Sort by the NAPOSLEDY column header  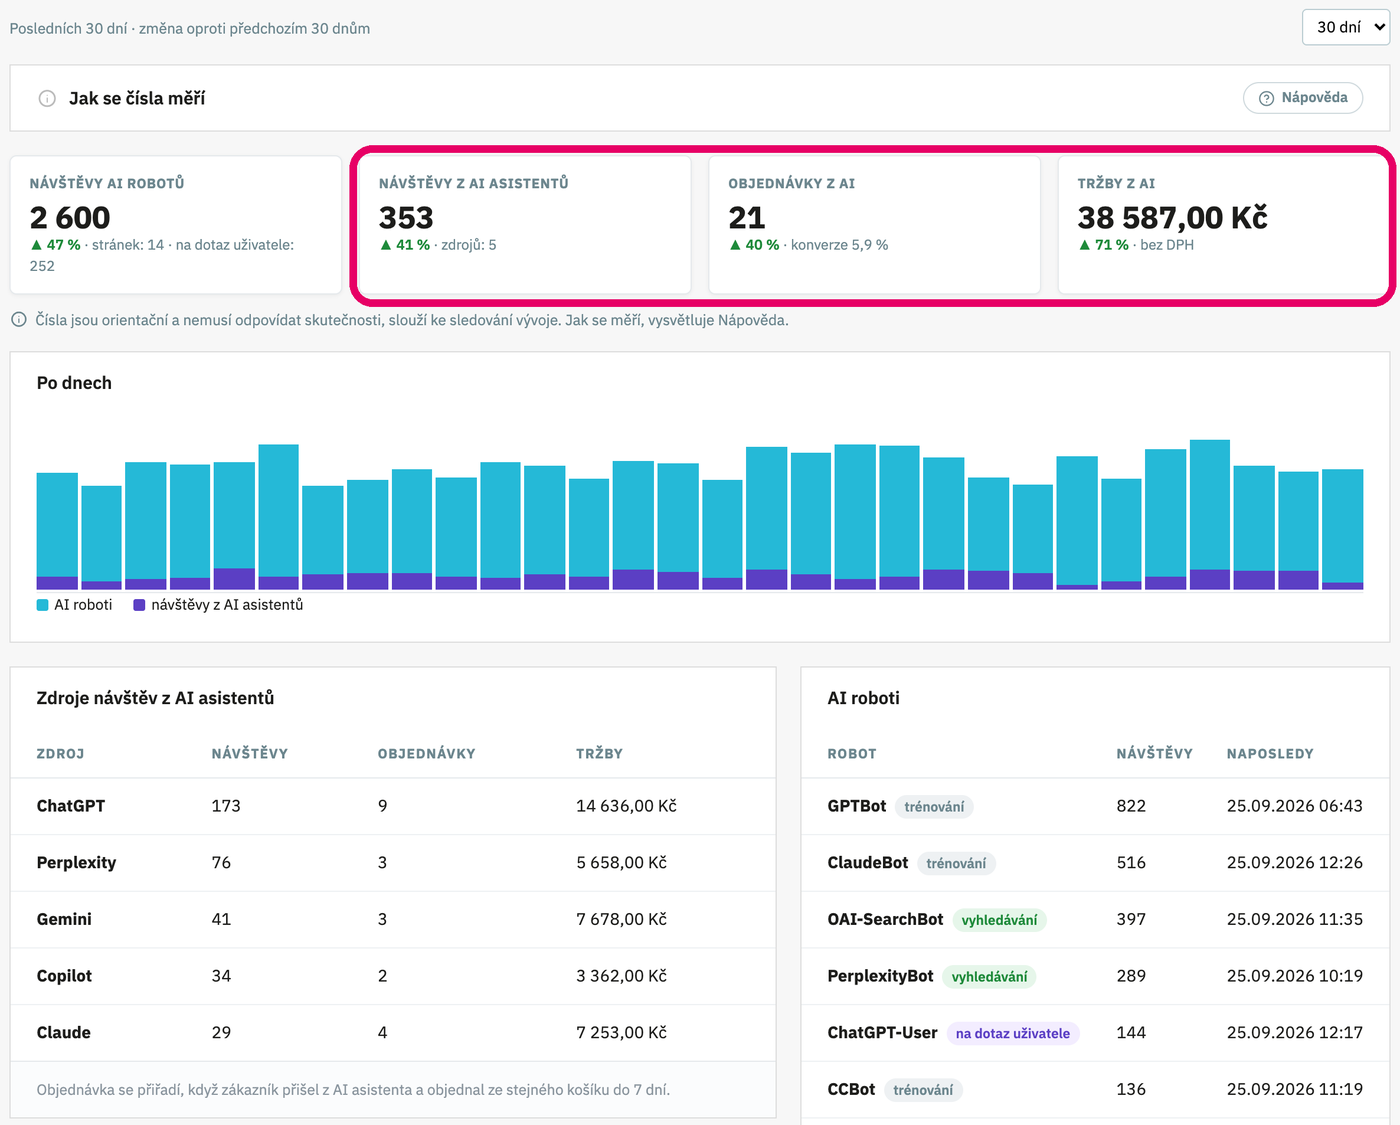(x=1270, y=754)
